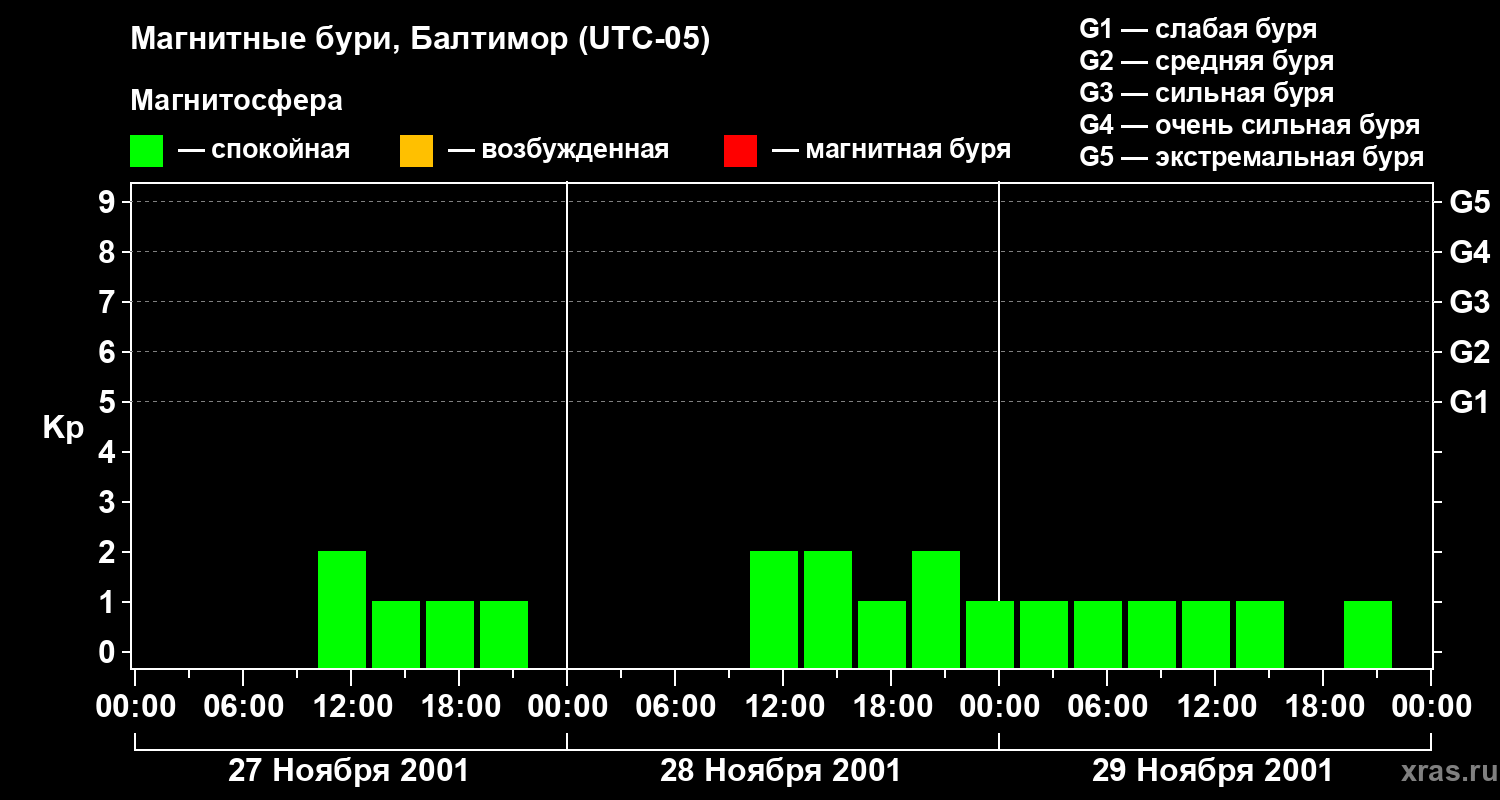This screenshot has width=1500, height=800.
Task: Click the 28 November Kp 1 bar above 18:00
Action: (882, 634)
